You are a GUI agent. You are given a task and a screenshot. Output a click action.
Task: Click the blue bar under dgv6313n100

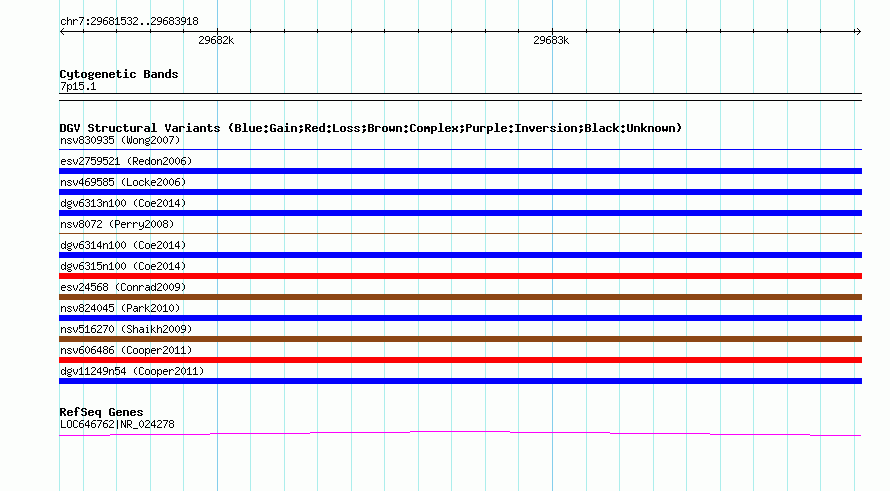tap(460, 213)
